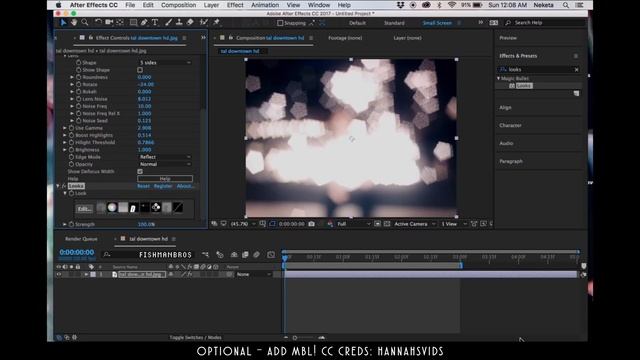Image resolution: width=640 pixels, height=360 pixels.
Task: Take a snapshot with camera icon
Action: click(x=311, y=224)
